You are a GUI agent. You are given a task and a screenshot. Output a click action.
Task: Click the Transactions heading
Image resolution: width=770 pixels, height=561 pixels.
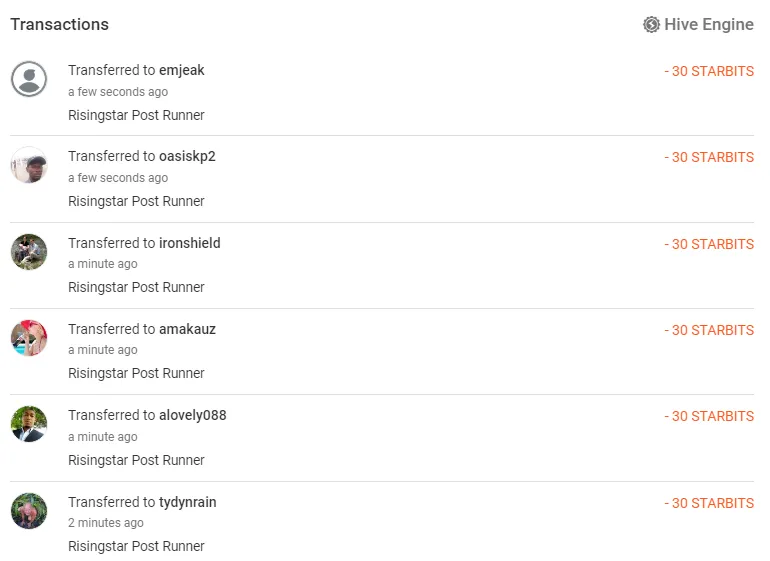point(59,25)
